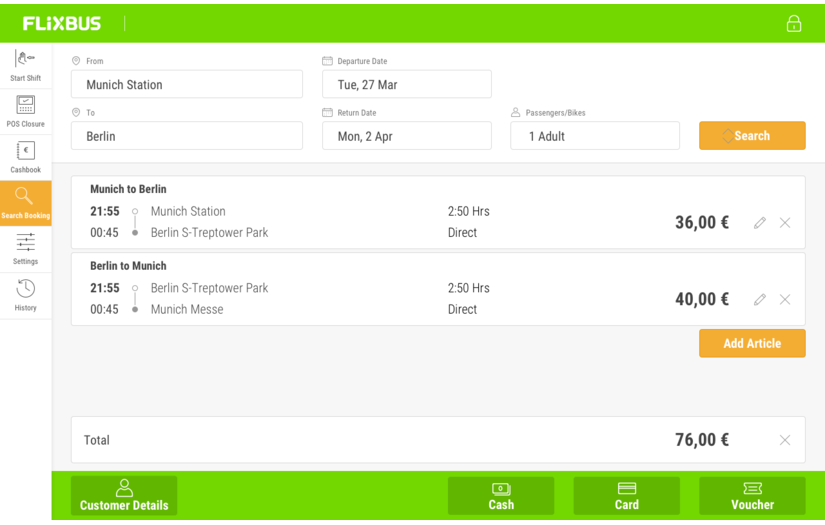
Task: Click the lock icon in header
Action: pyautogui.click(x=793, y=24)
